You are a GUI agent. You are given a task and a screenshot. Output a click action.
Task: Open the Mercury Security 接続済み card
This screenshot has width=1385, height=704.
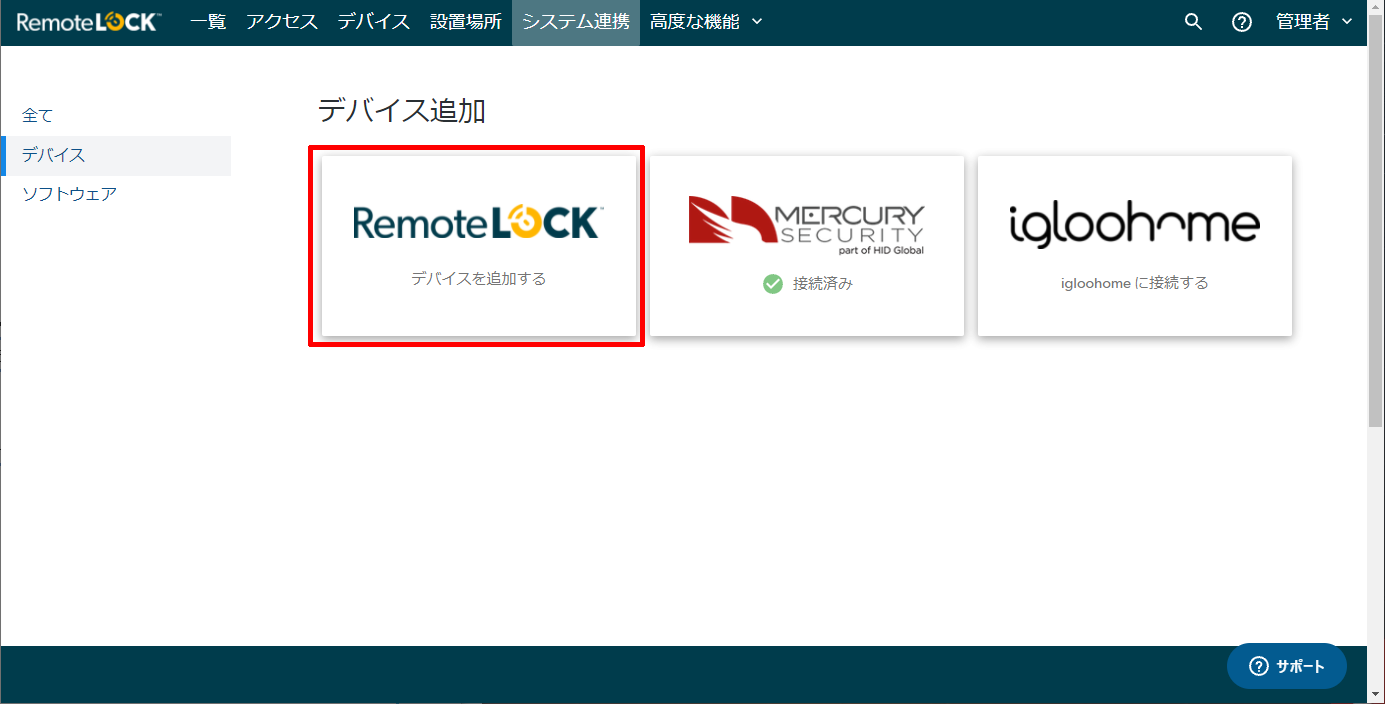807,246
